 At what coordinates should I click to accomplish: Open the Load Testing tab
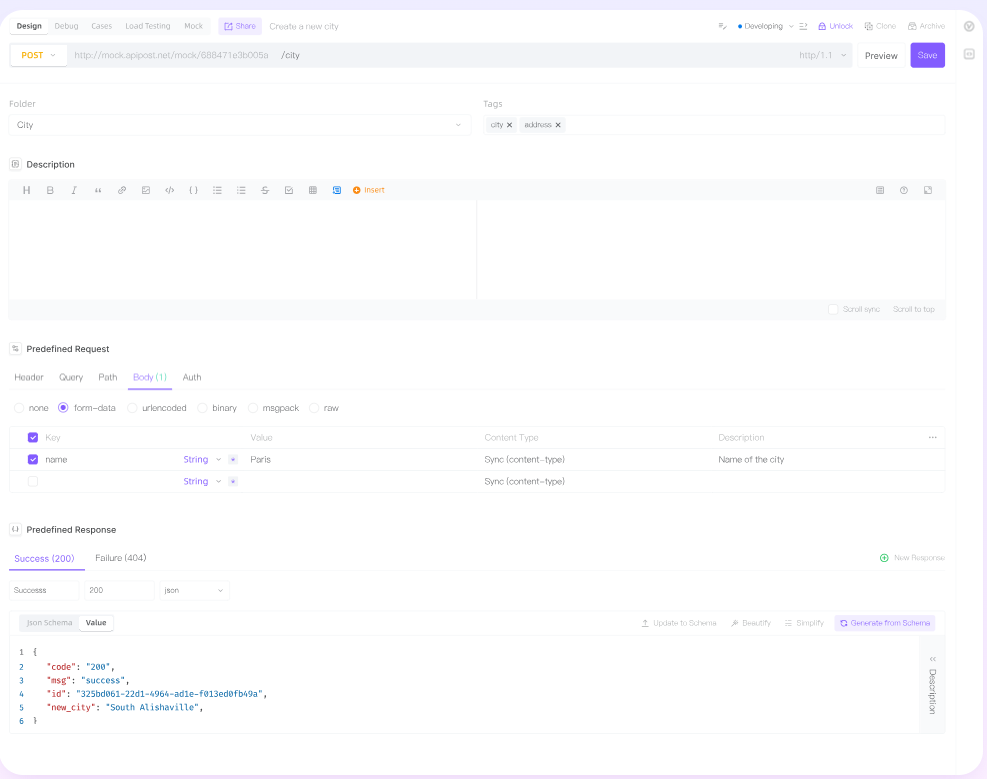point(147,26)
